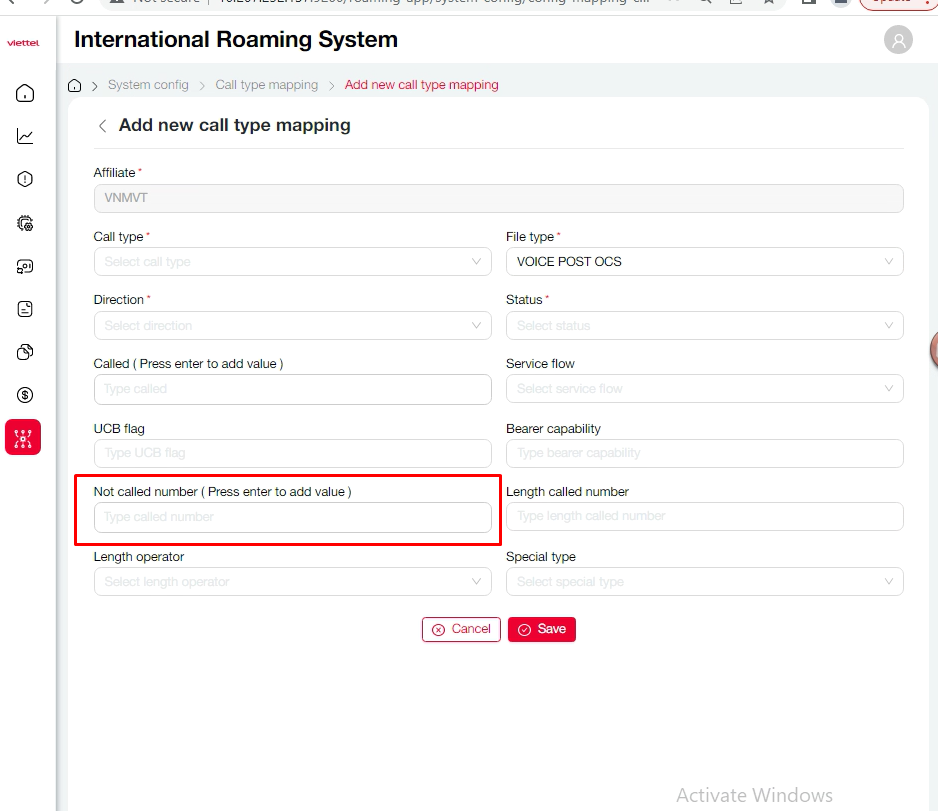Viewport: 938px width, 811px height.
Task: Click the System config breadcrumb
Action: coord(148,85)
